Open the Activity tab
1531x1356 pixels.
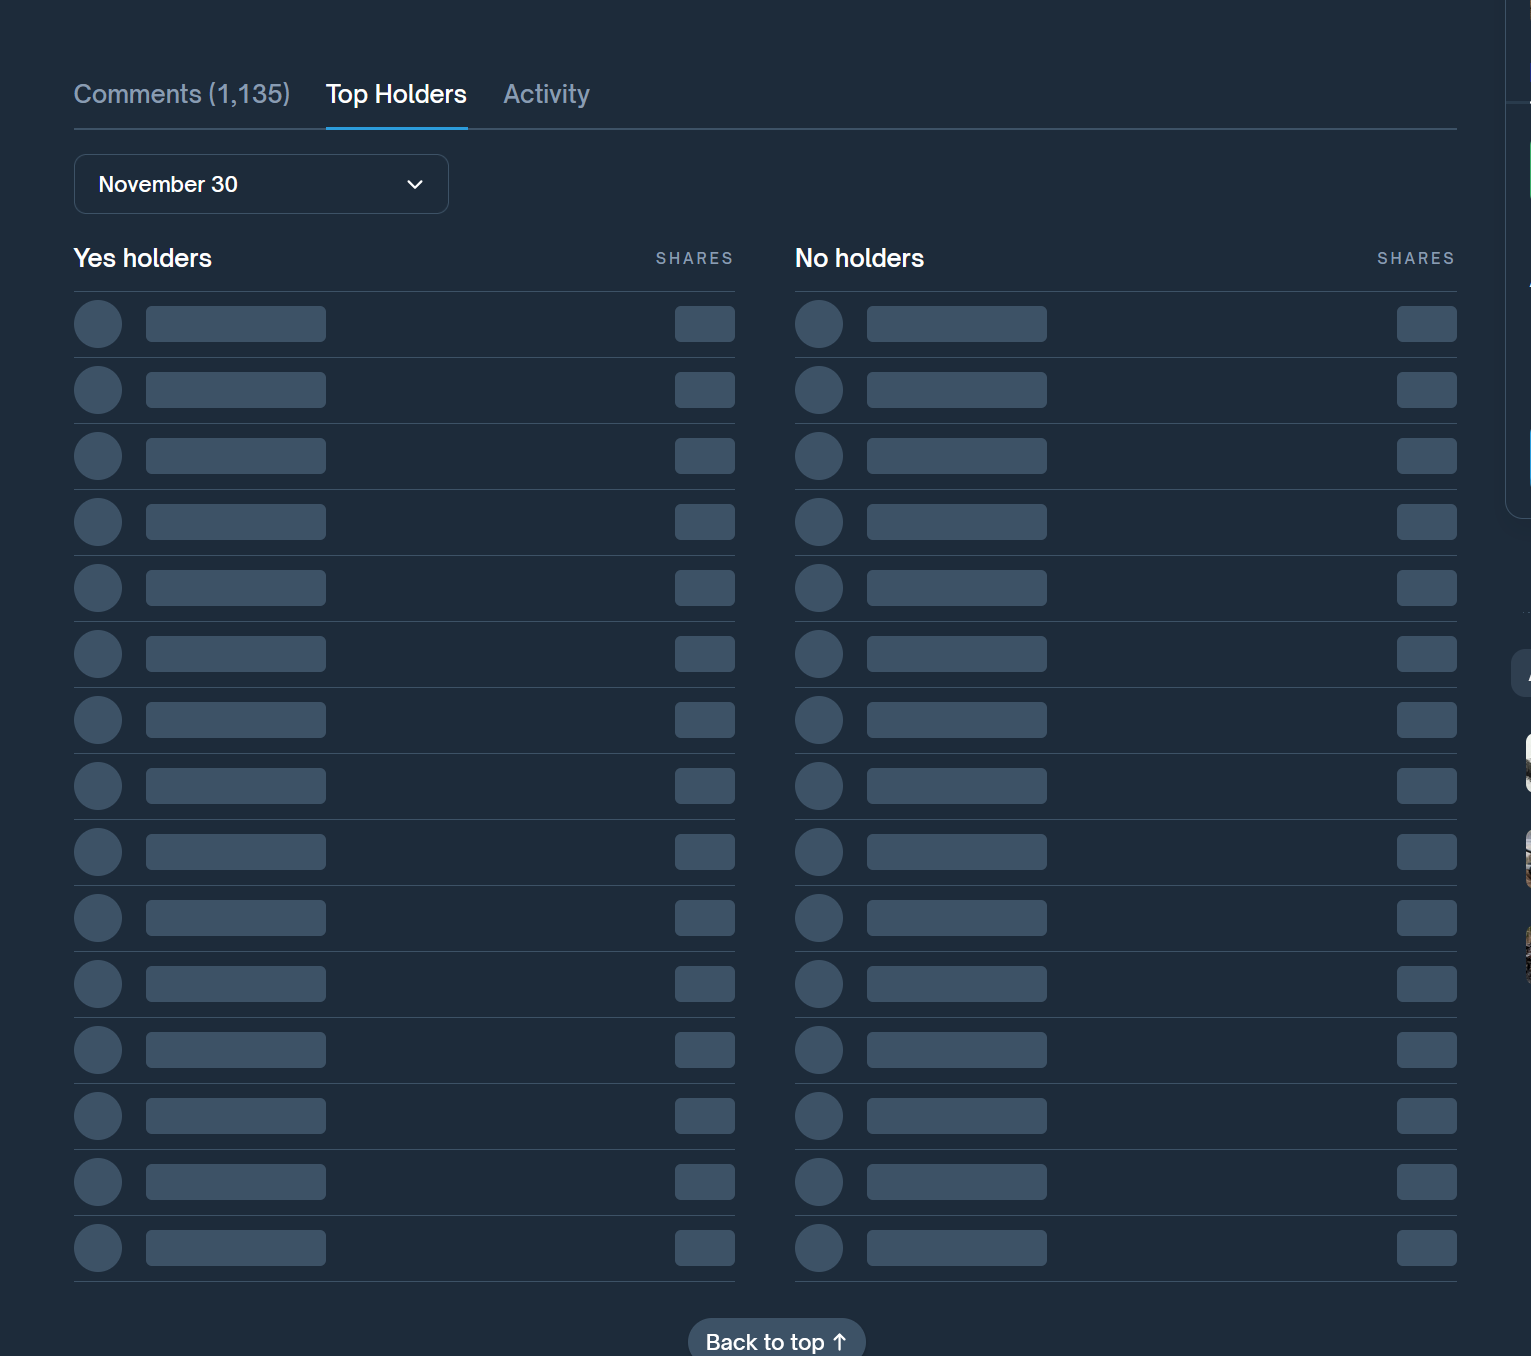point(546,94)
